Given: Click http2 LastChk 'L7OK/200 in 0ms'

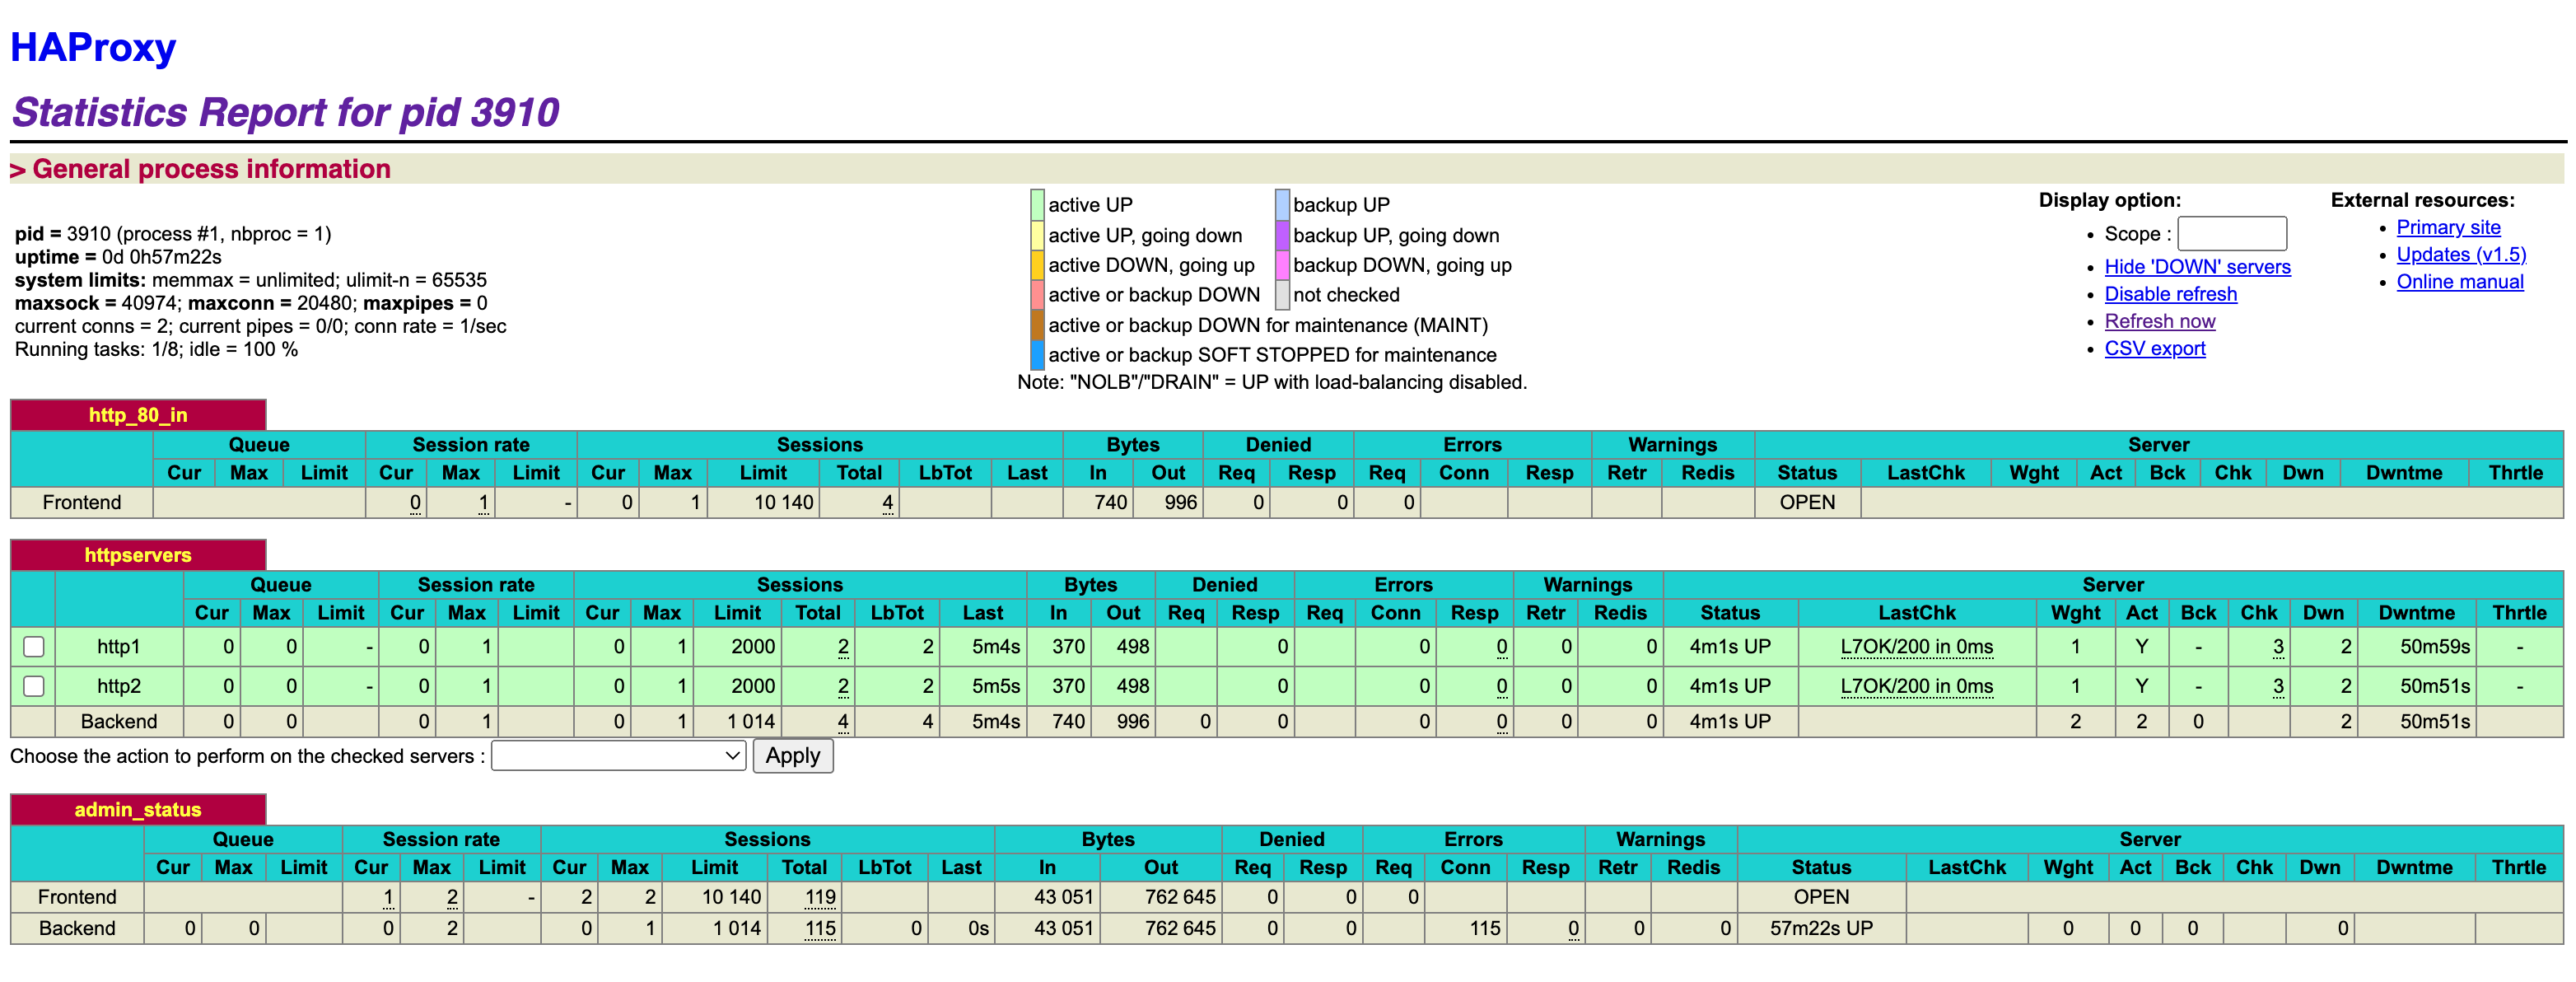Looking at the screenshot, I should 1916,686.
